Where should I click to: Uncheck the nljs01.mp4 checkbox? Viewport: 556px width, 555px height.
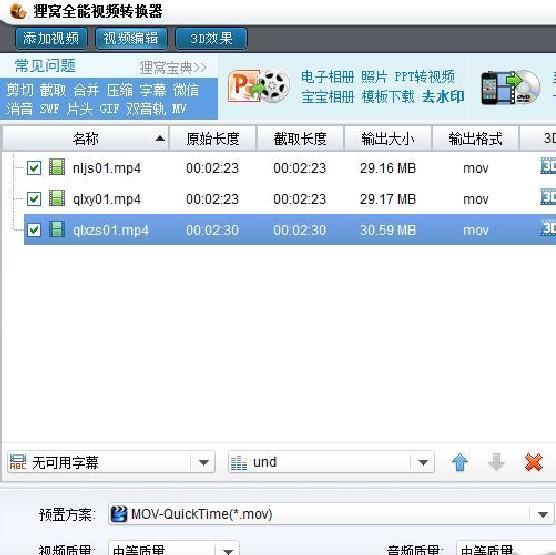(x=34, y=168)
